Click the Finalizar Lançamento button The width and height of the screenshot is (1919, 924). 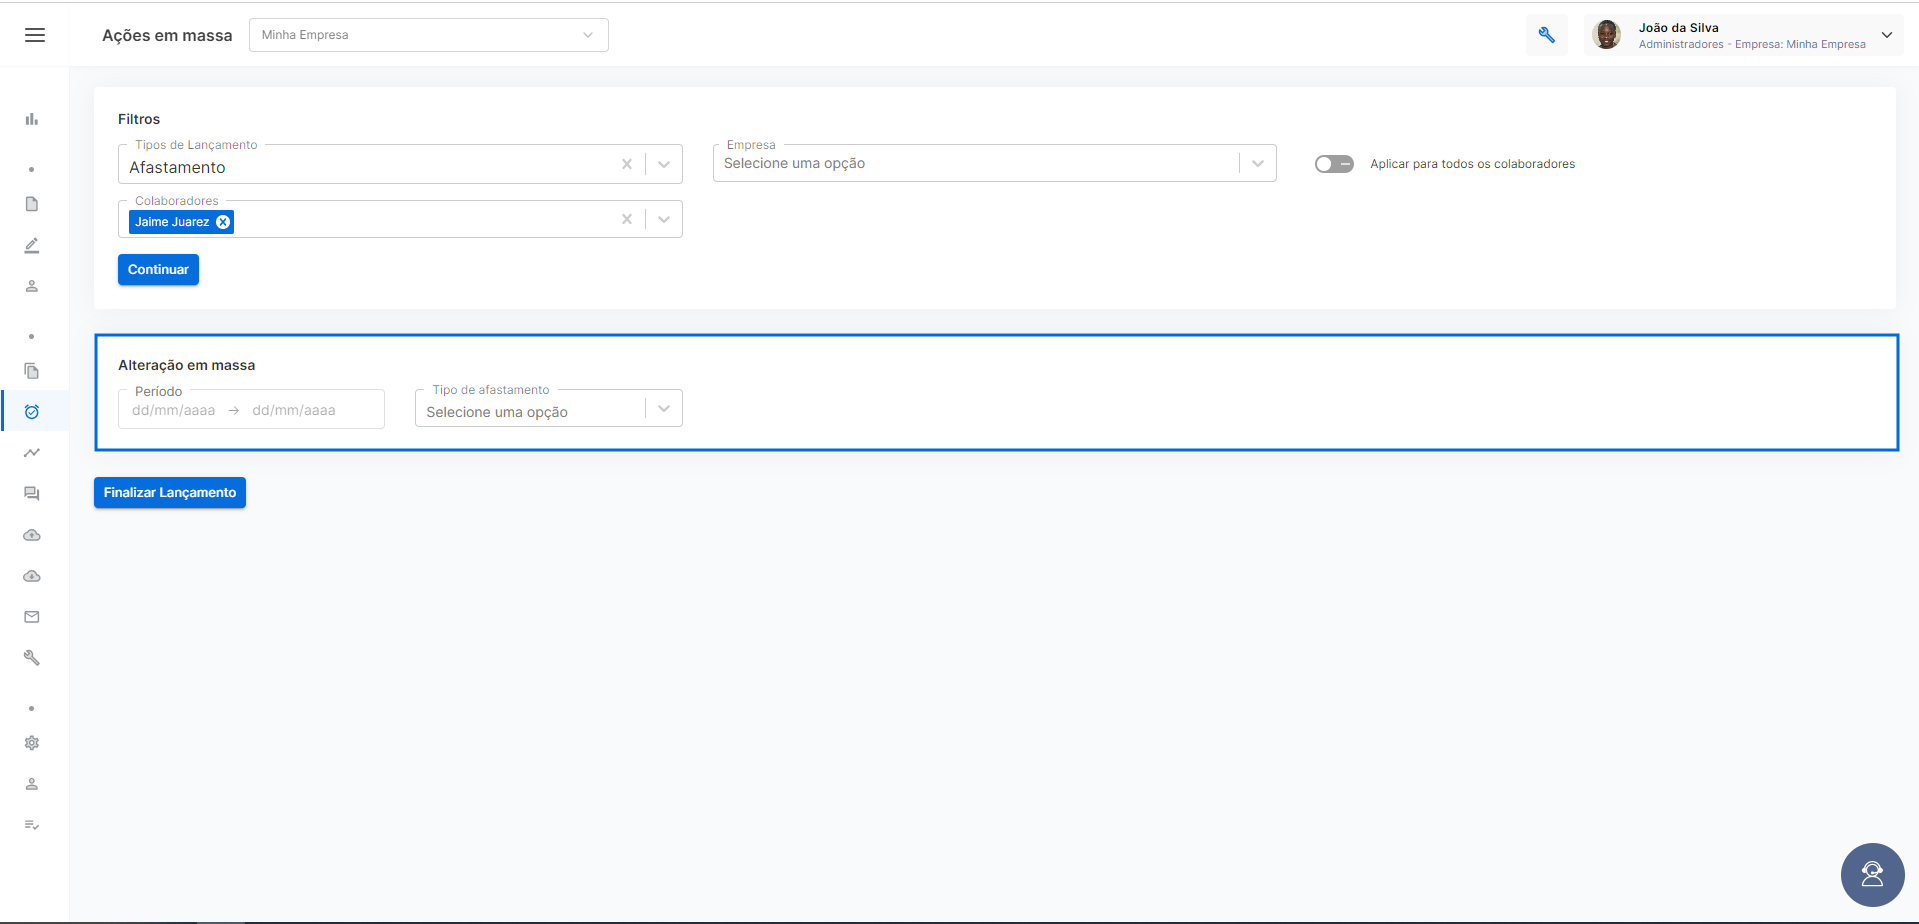click(170, 493)
